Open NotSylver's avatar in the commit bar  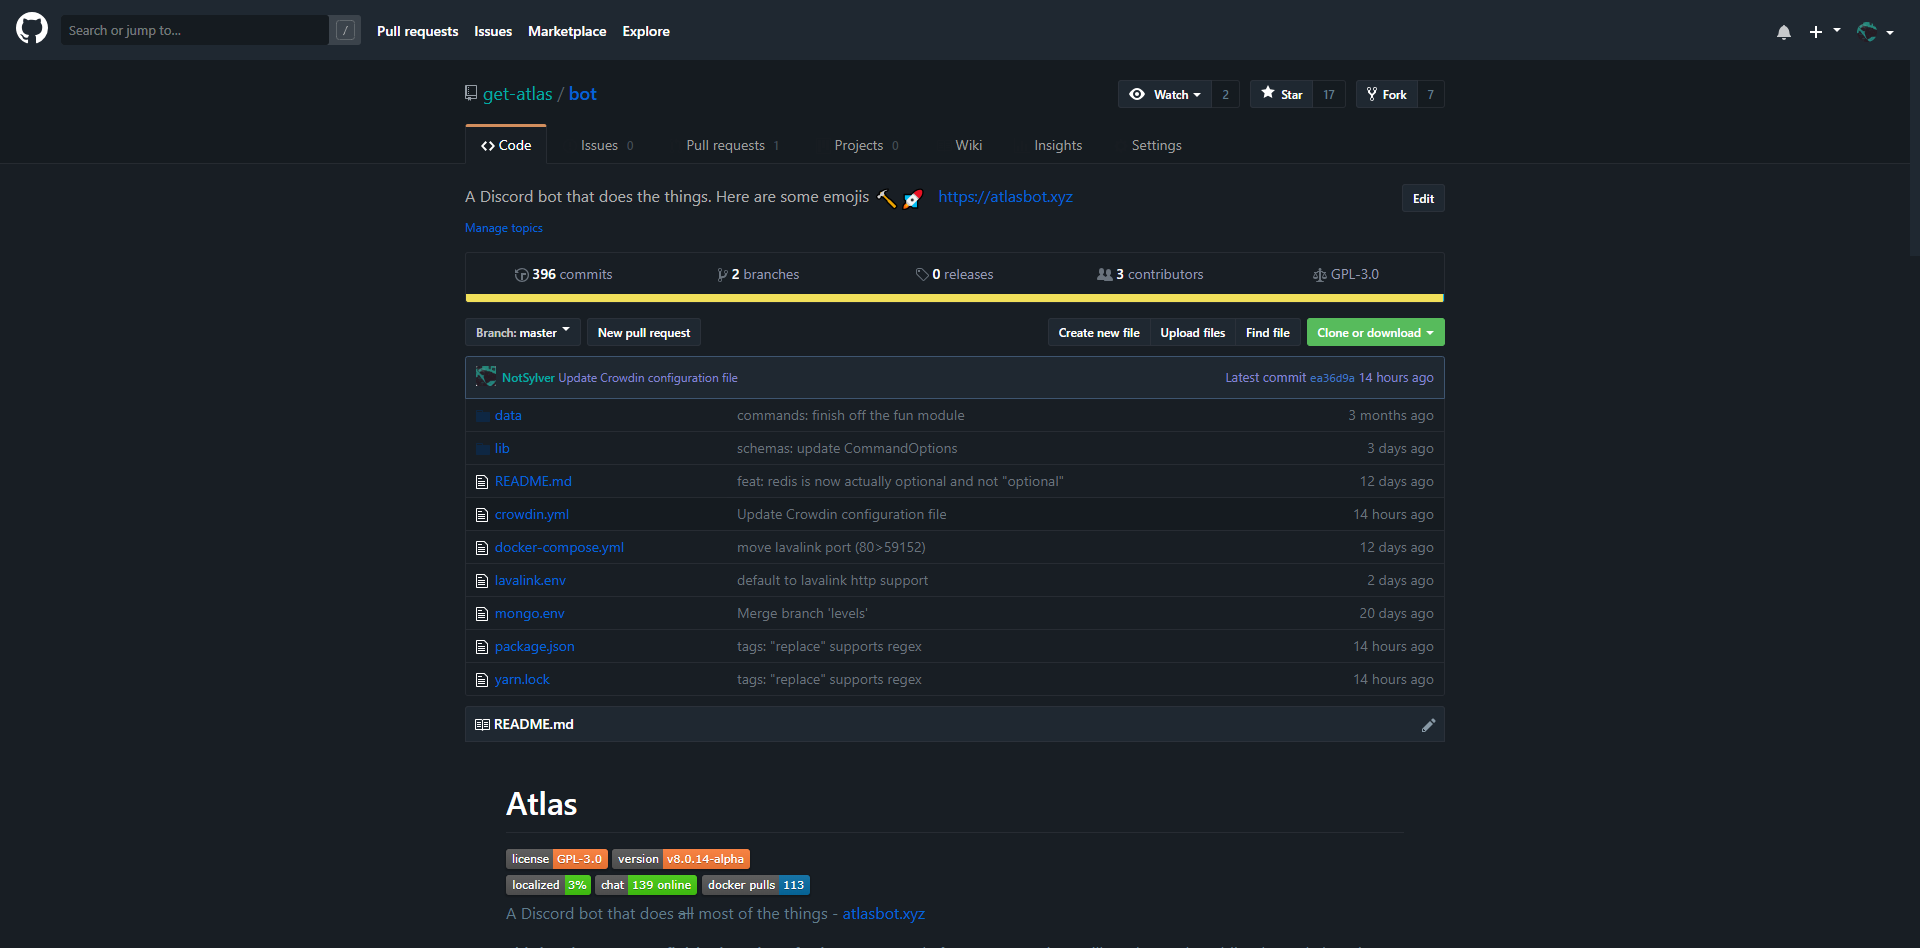coord(486,376)
